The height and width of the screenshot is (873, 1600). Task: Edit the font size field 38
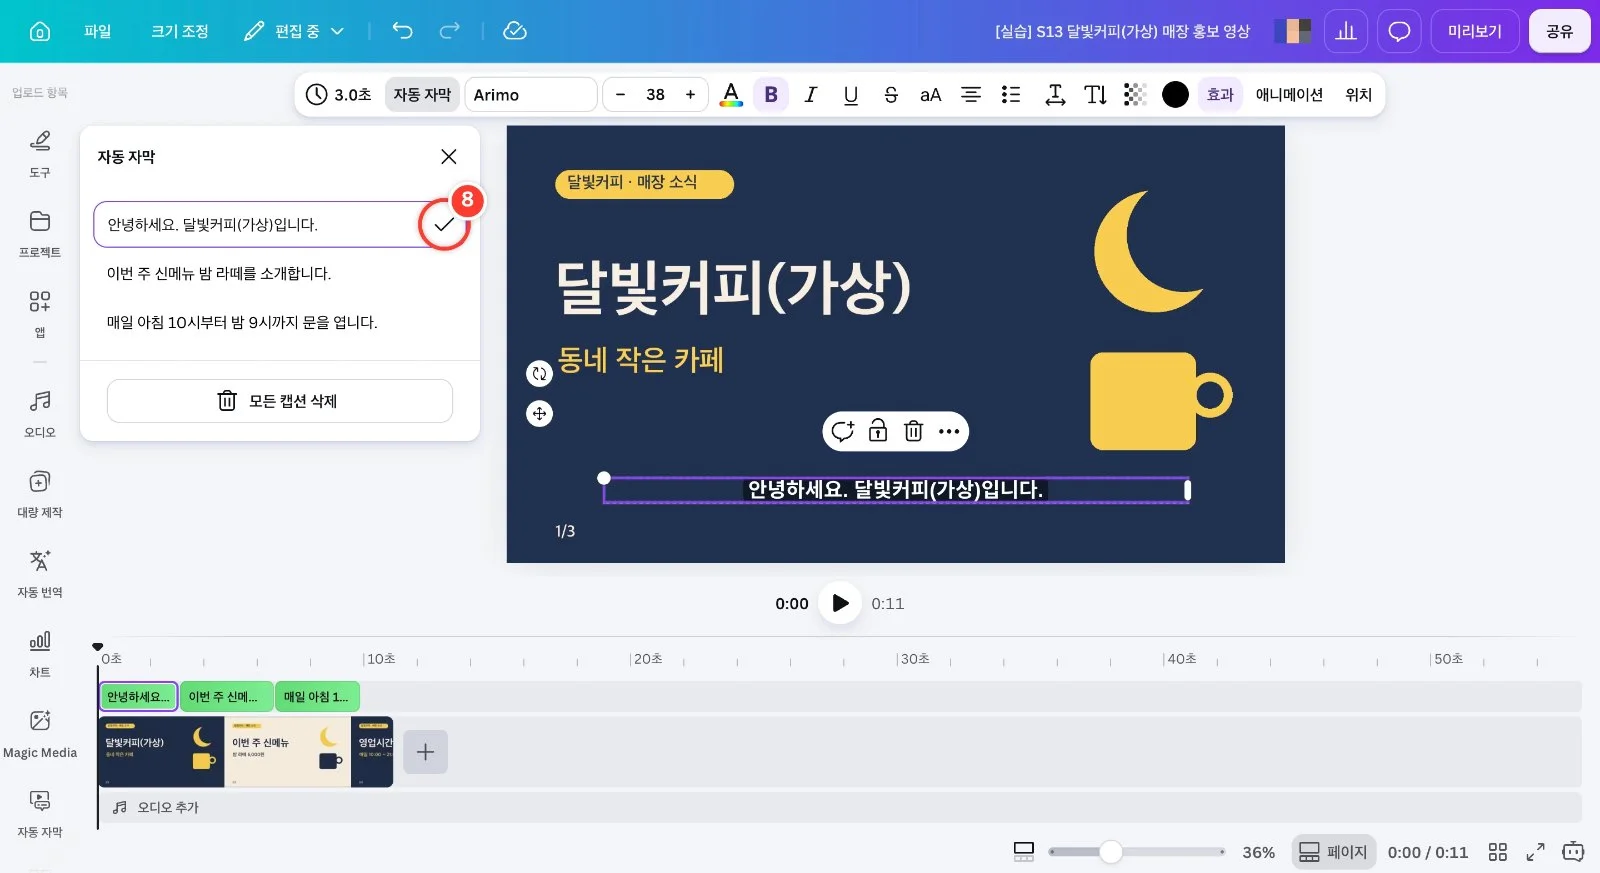655,94
